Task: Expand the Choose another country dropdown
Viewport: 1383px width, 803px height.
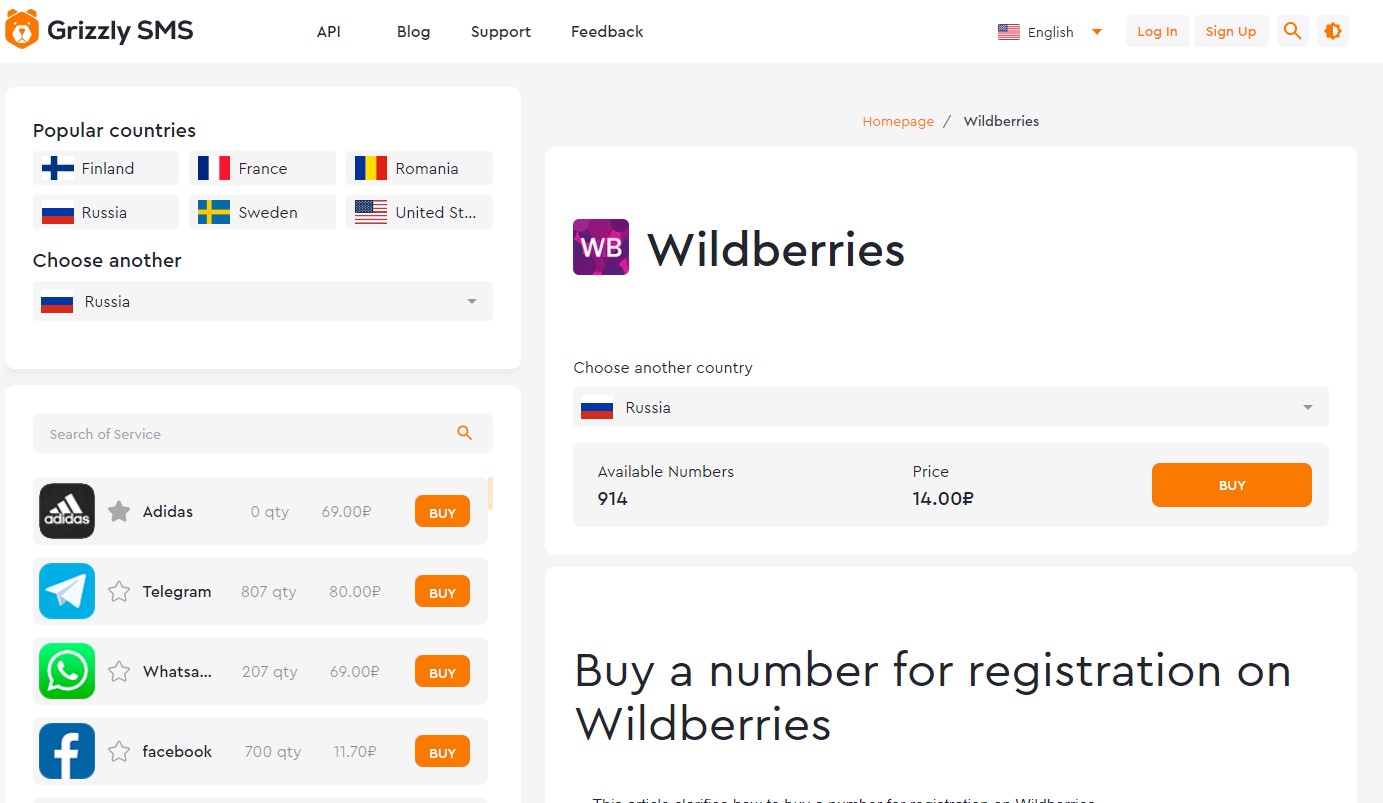Action: pos(951,407)
